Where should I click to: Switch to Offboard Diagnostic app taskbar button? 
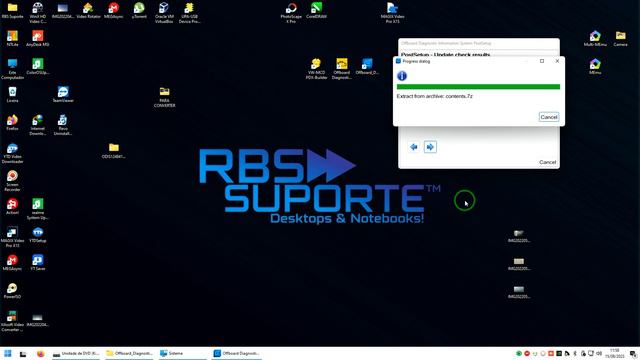click(237, 353)
